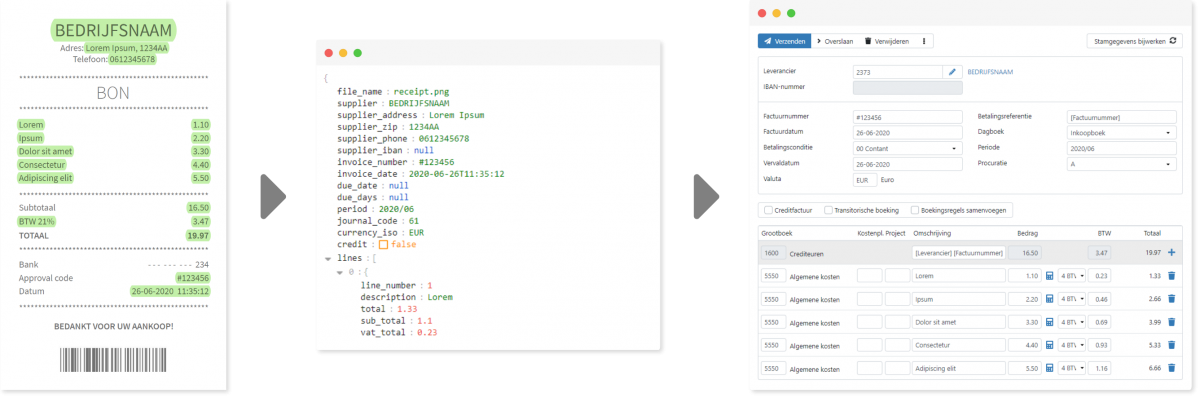Viewport: 1200px width, 398px height.
Task: Toggle the credit false checkbox in JSON
Action: 382,244
